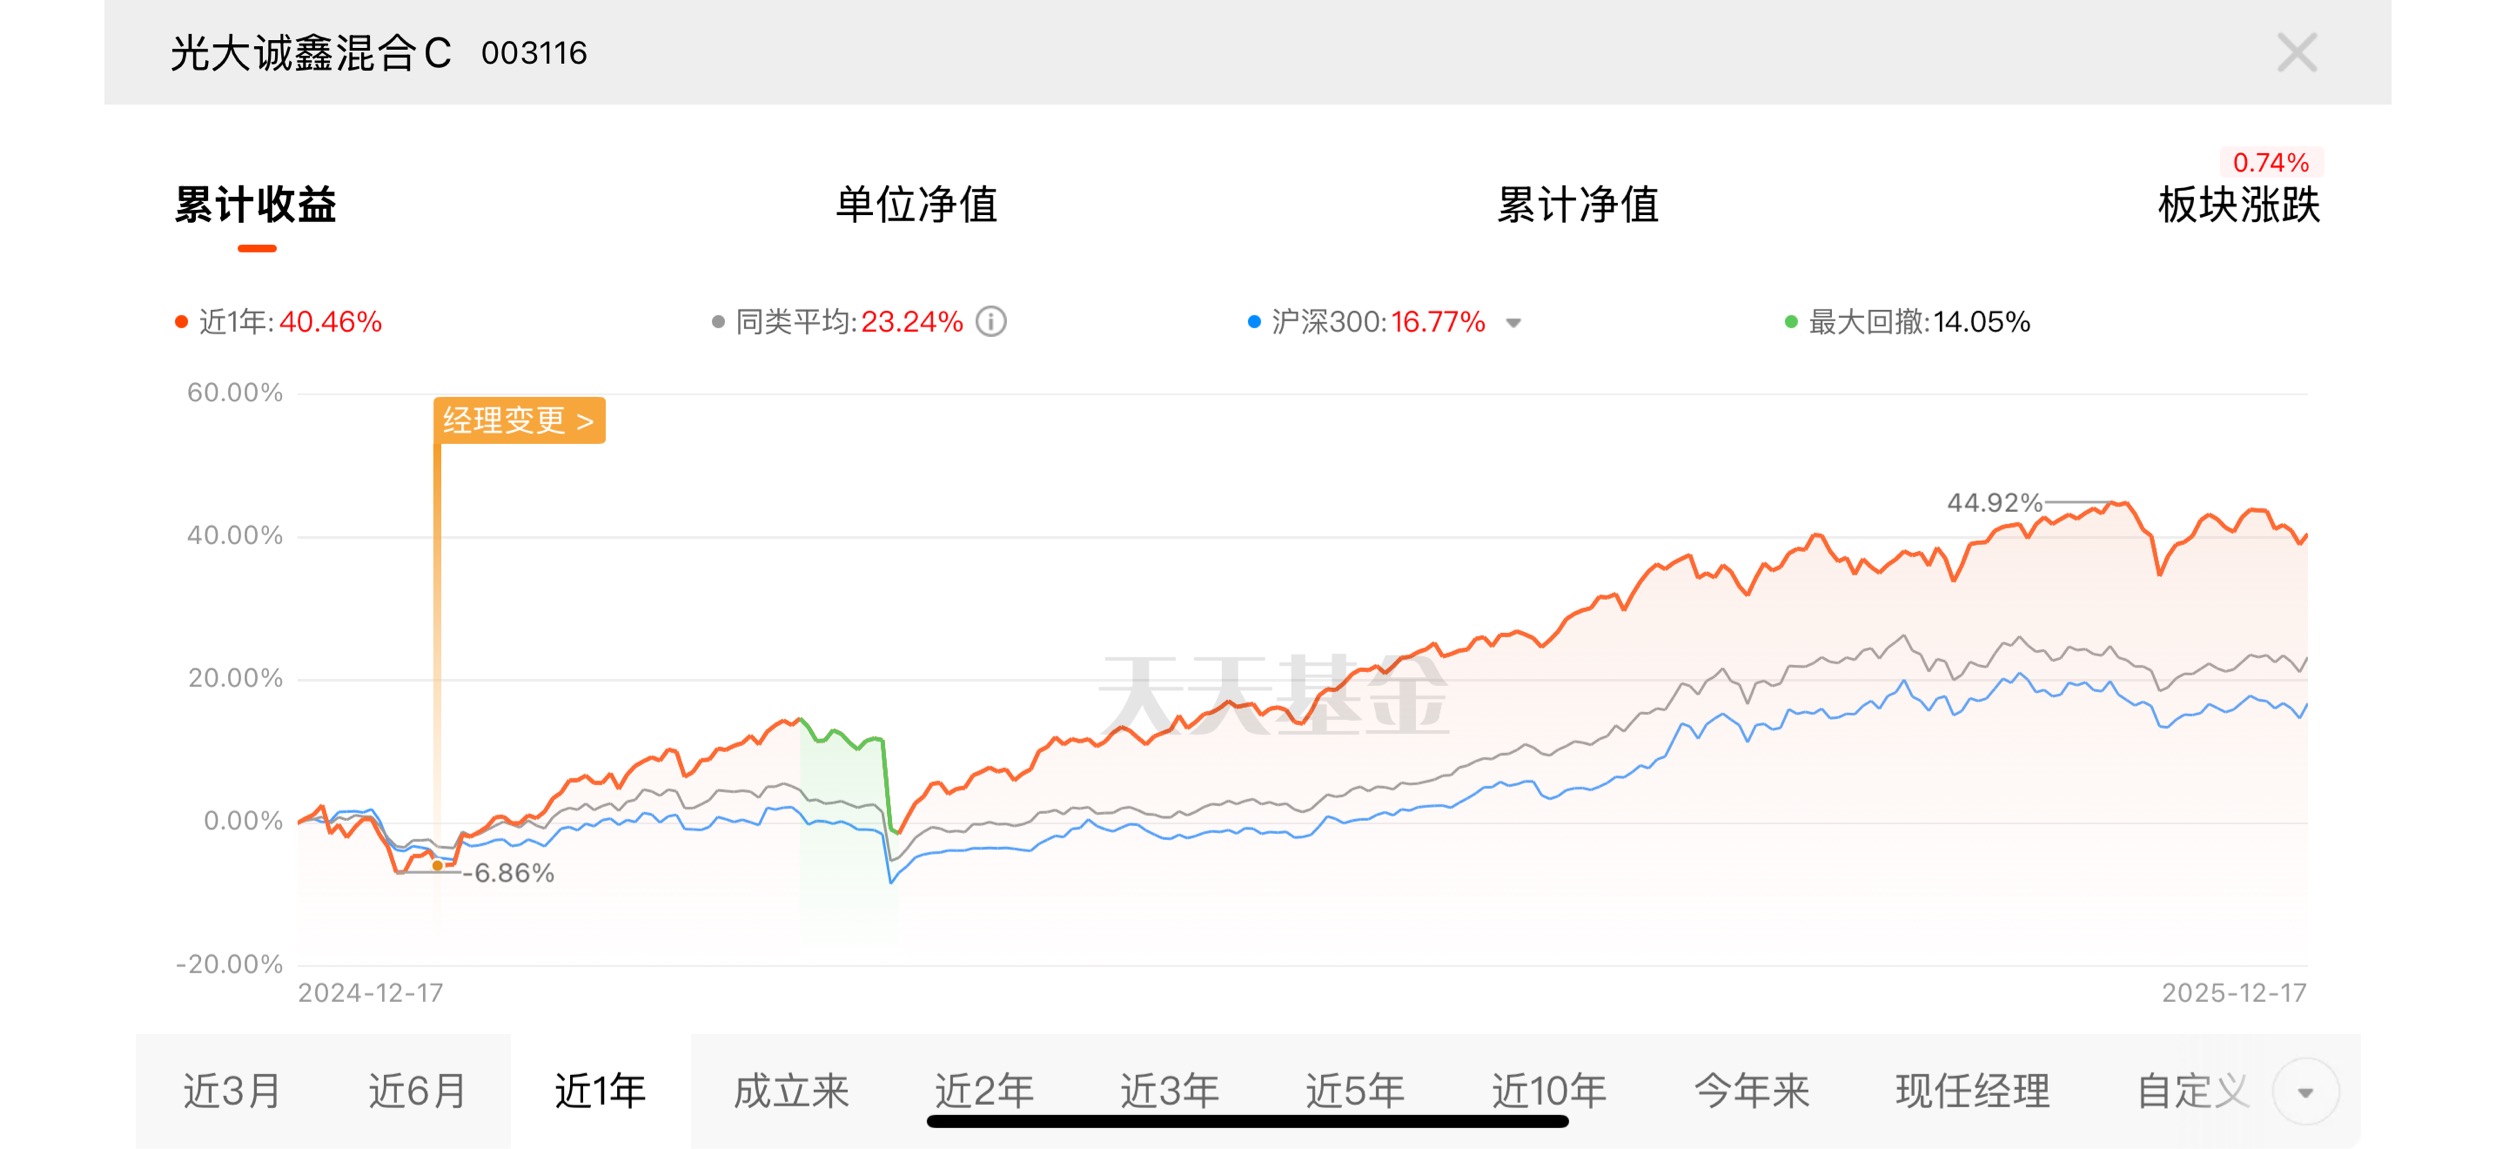Viewport: 2496px width, 1149px height.
Task: Expand the more-ranges circular arrow button
Action: [x=2305, y=1091]
